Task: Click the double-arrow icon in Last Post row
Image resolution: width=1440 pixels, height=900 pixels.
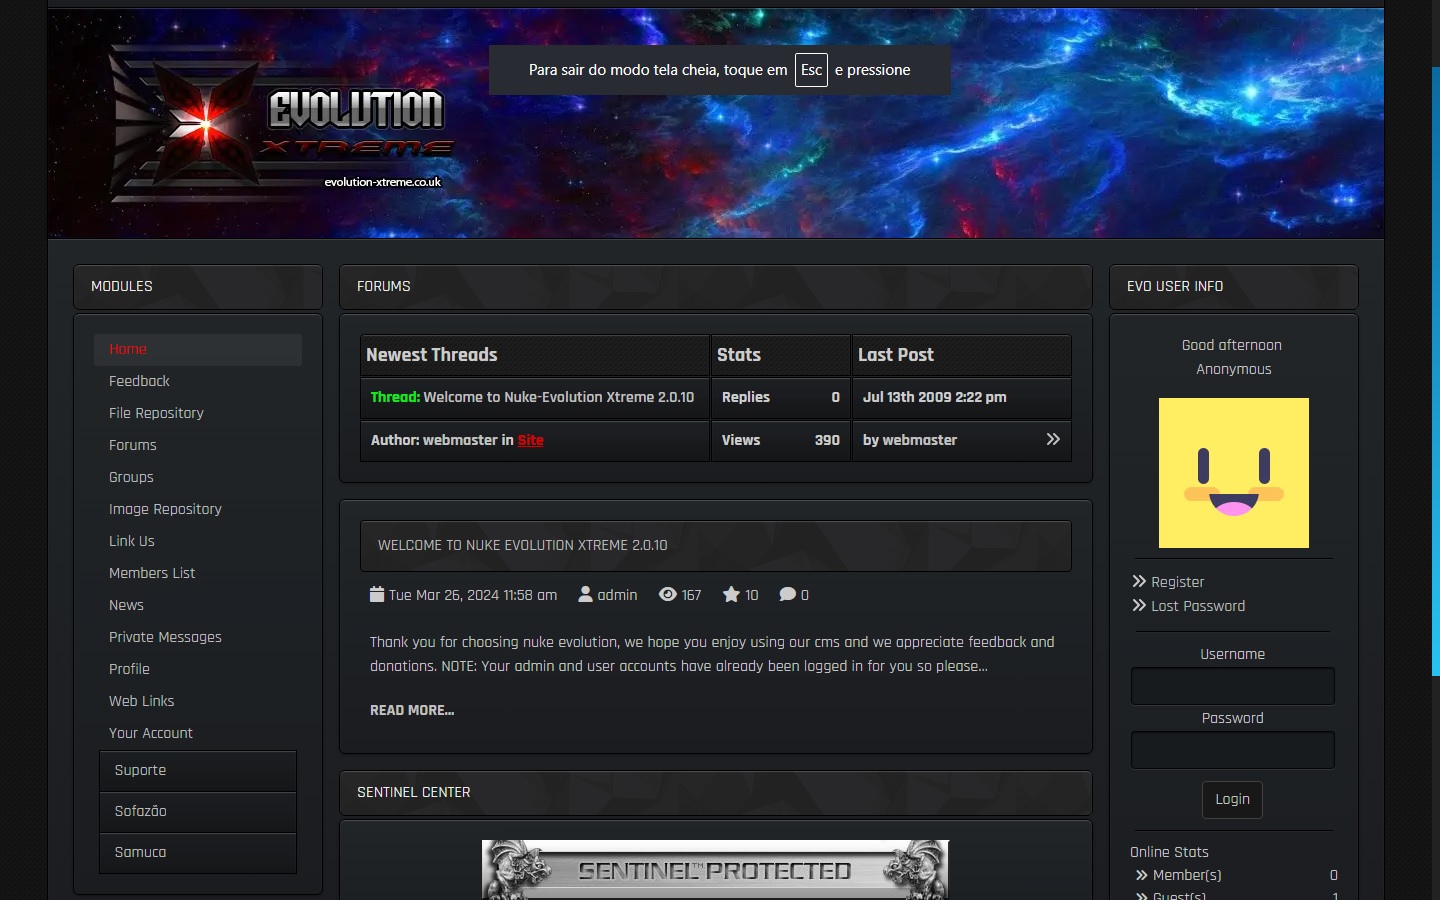Action: (1053, 439)
